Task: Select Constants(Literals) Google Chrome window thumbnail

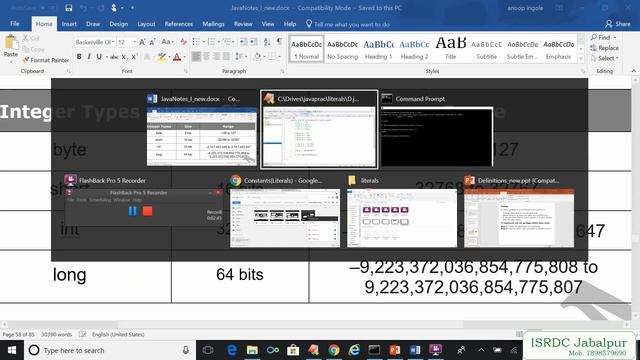Action: [285, 211]
